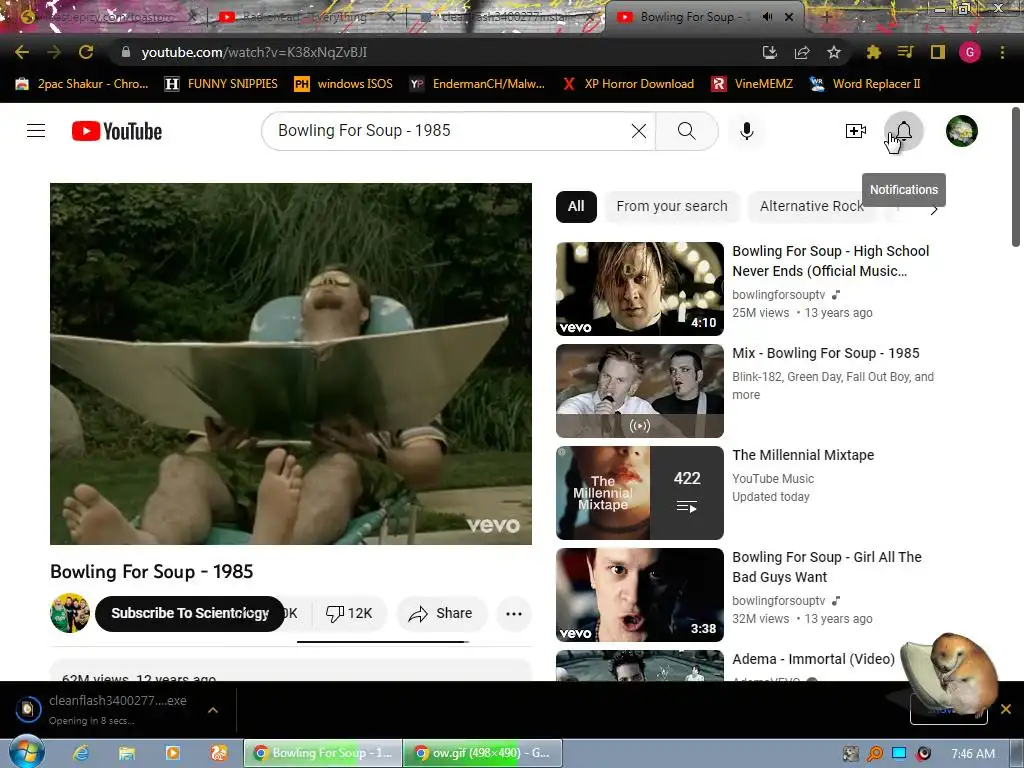Open the Notifications bell
This screenshot has height=768, width=1024.
coord(904,131)
